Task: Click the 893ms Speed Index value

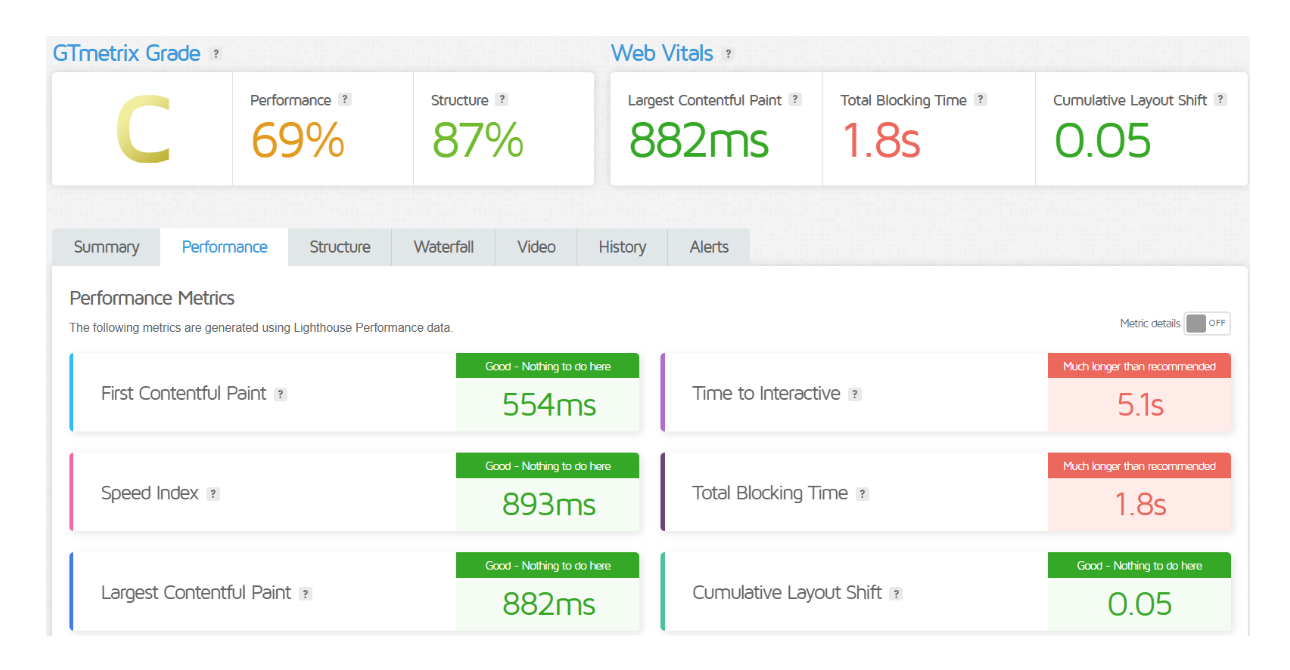Action: [x=549, y=505]
